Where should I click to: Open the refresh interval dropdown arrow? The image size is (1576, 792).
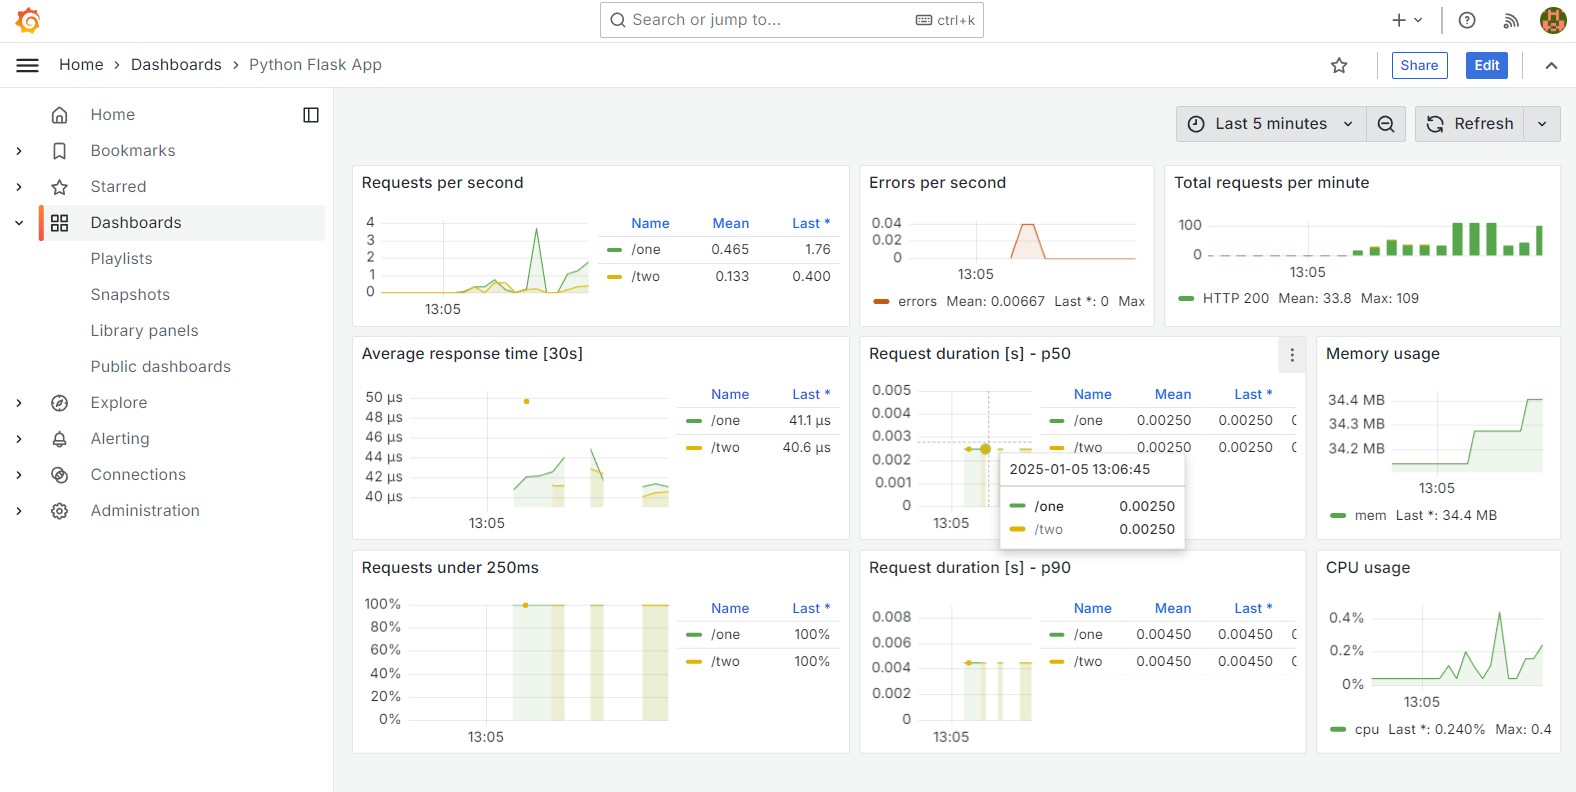click(x=1542, y=124)
